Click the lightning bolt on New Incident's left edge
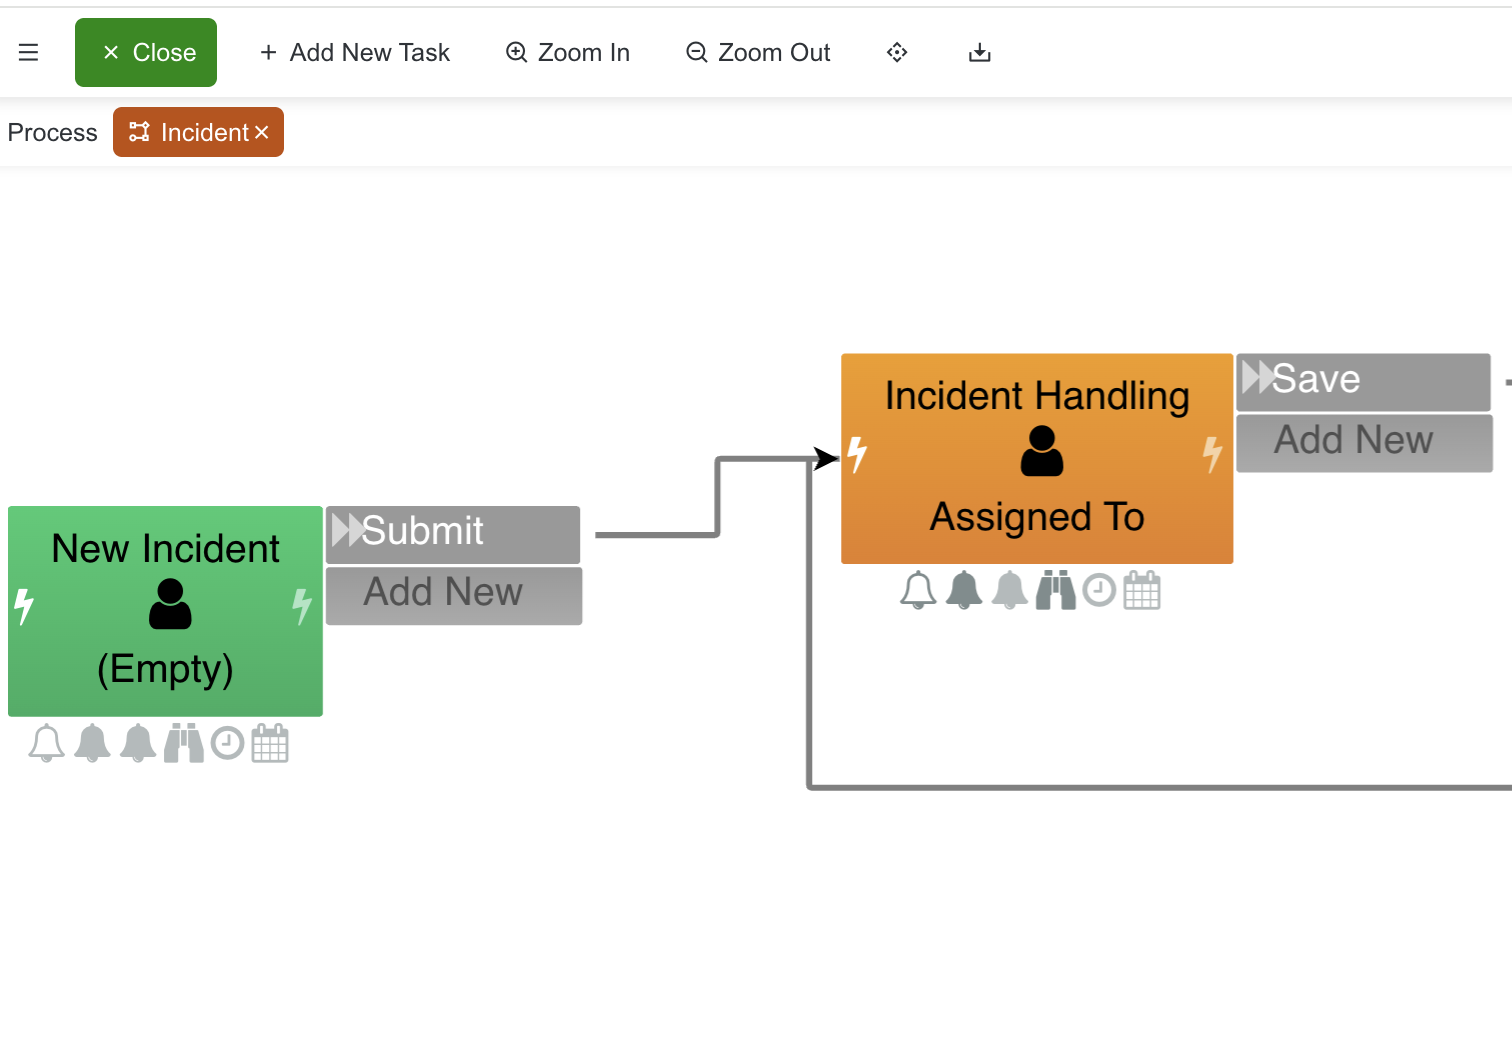This screenshot has height=1050, width=1512. 24,604
